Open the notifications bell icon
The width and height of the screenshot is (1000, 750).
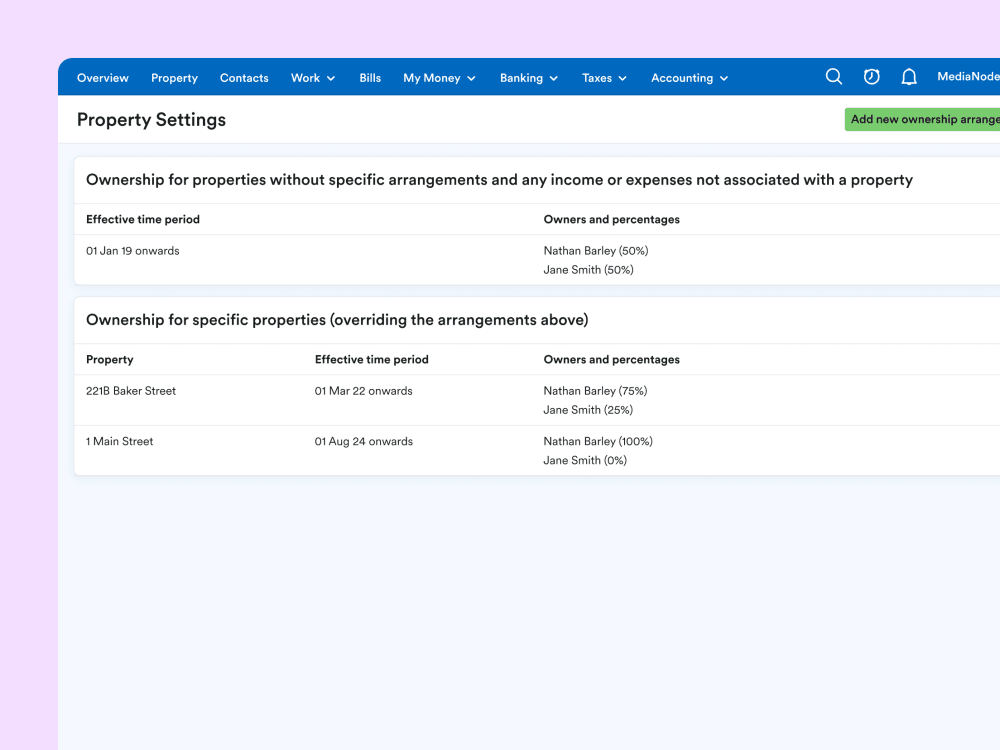tap(909, 77)
